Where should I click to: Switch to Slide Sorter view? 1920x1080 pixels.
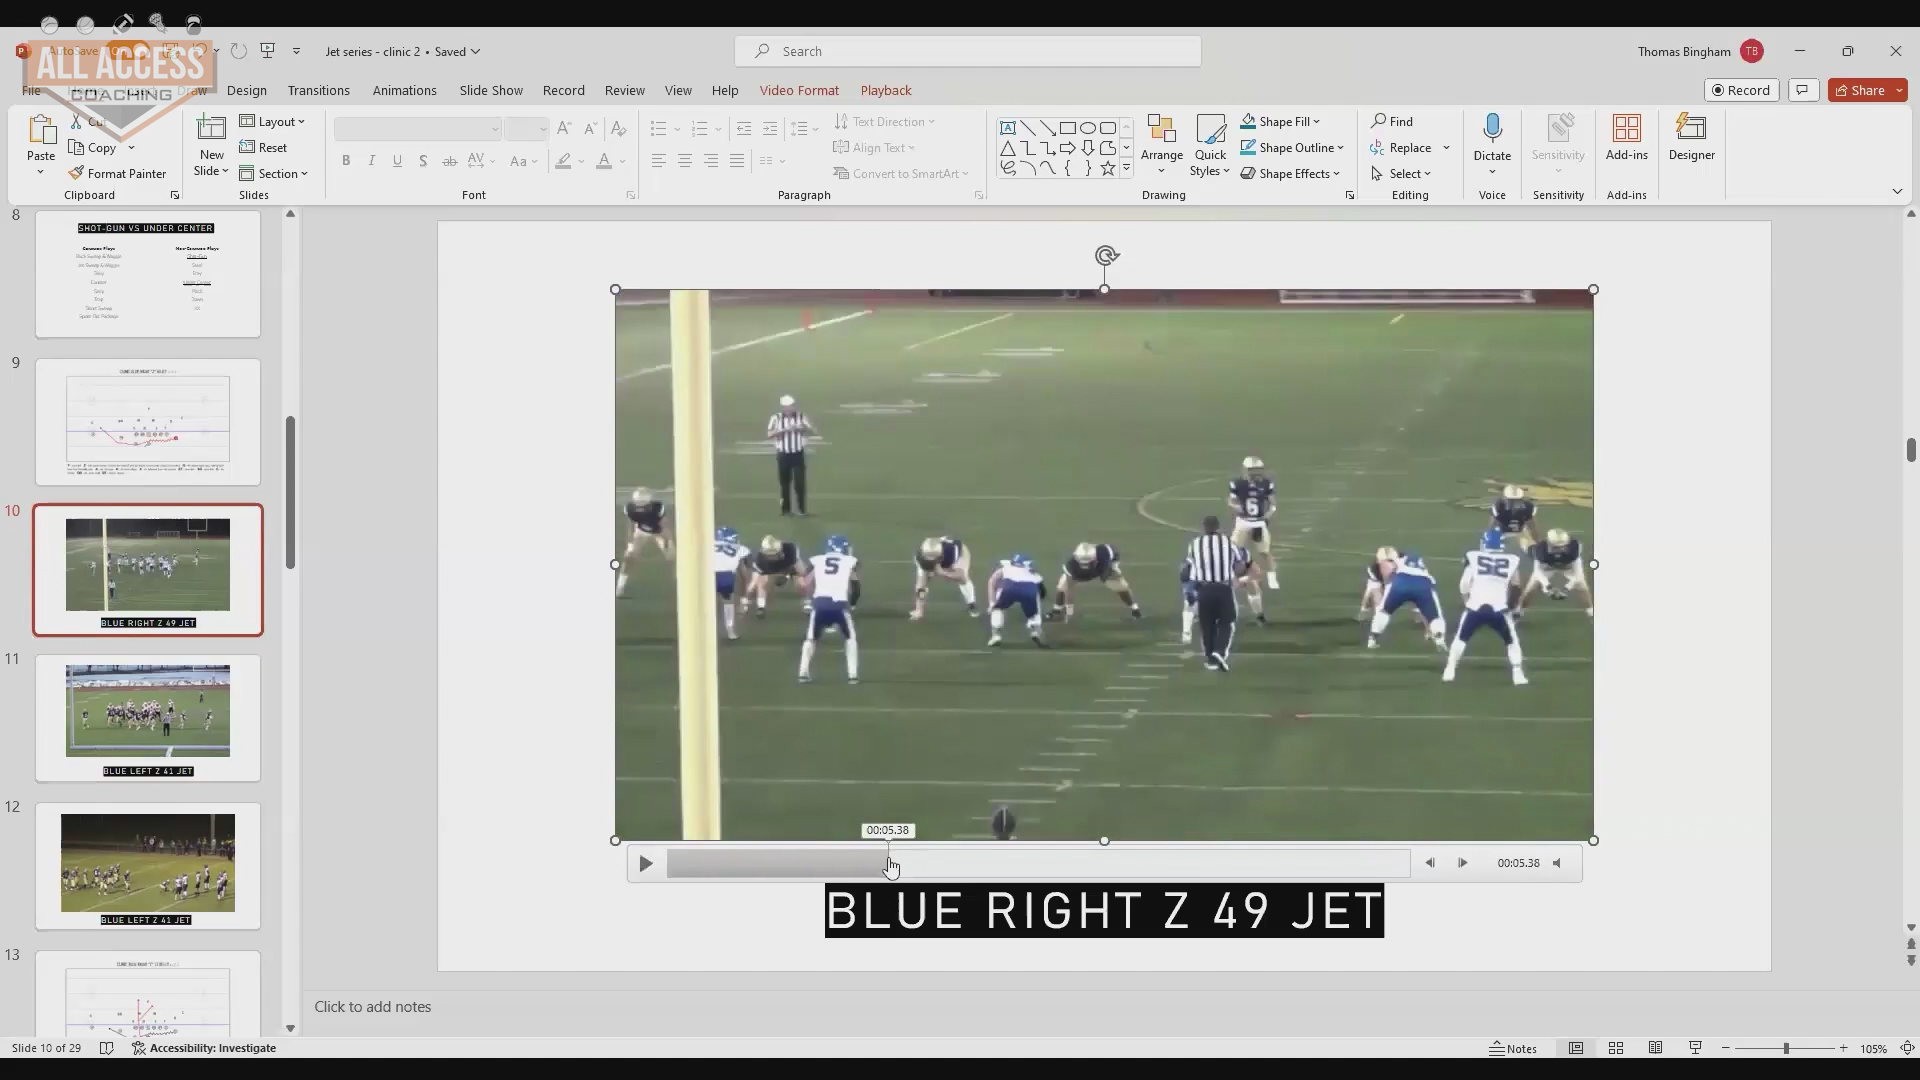click(1615, 1048)
